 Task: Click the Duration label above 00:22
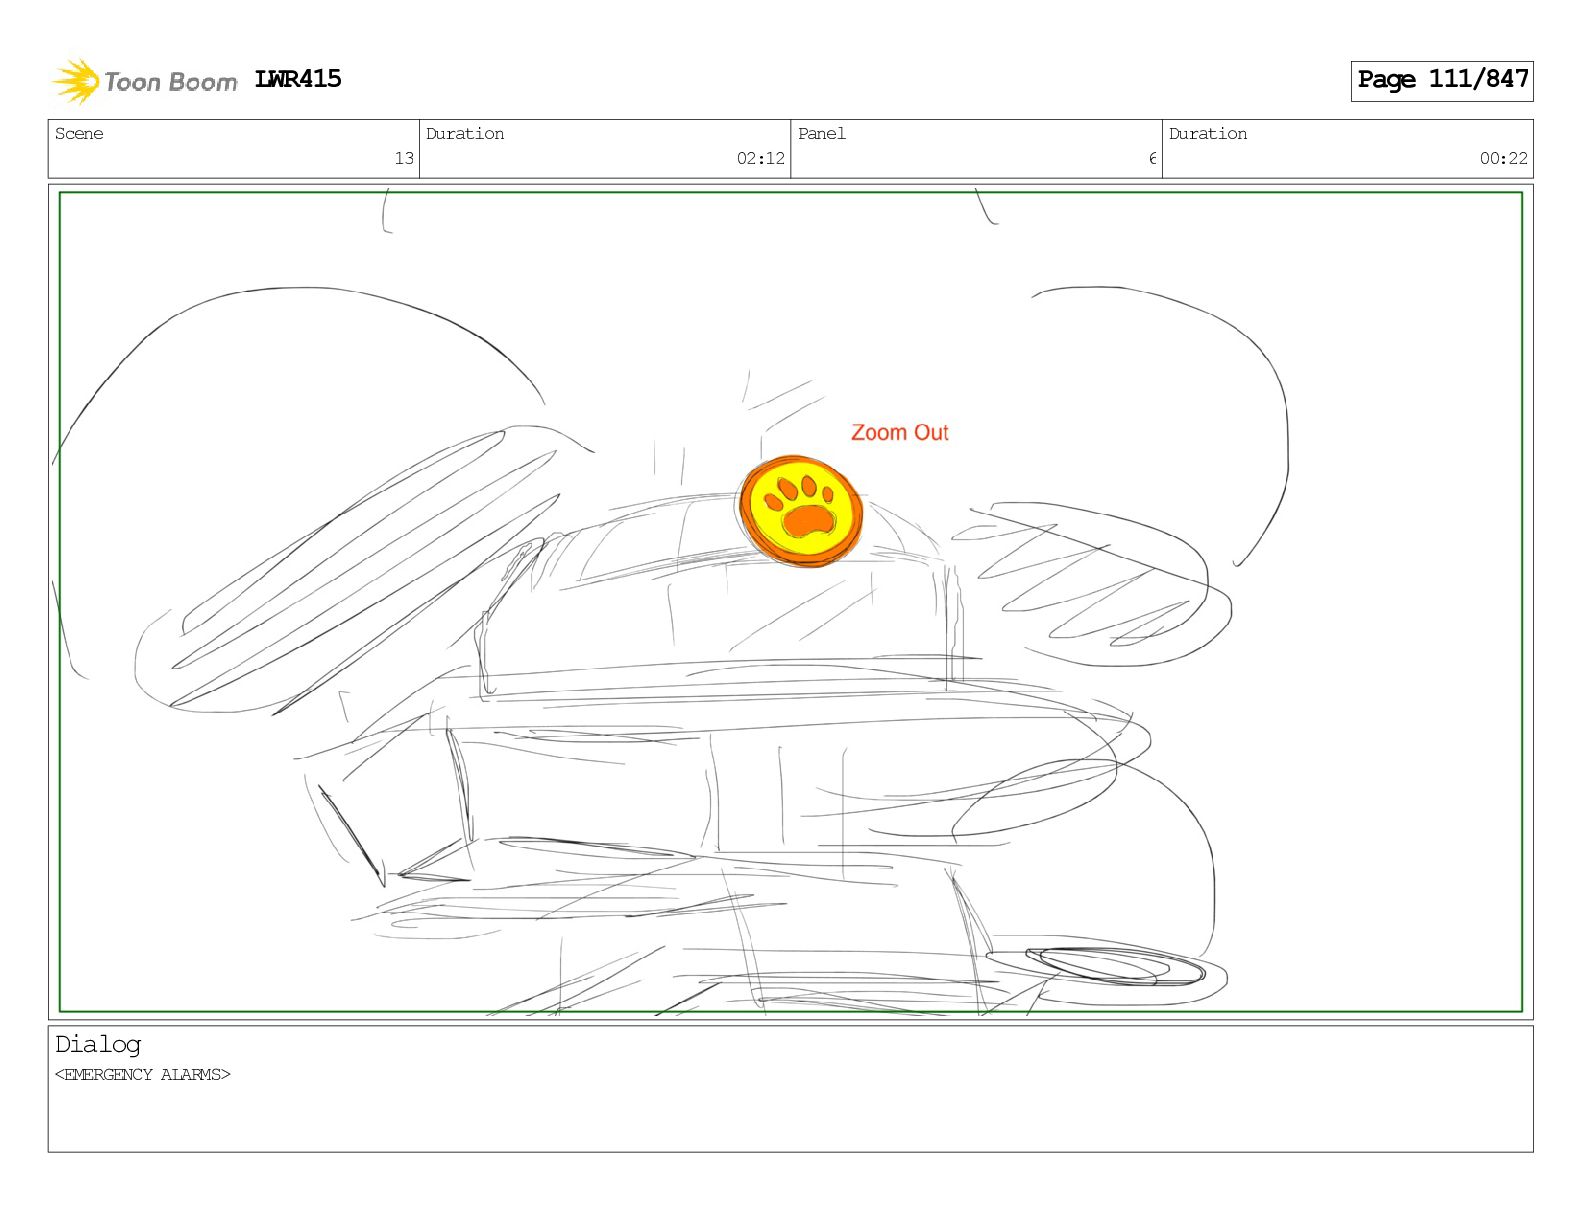pyautogui.click(x=1208, y=134)
